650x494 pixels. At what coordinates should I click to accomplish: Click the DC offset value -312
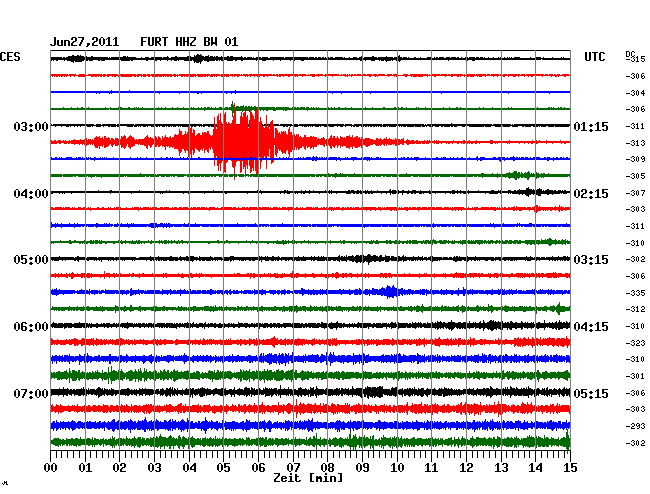(635, 309)
